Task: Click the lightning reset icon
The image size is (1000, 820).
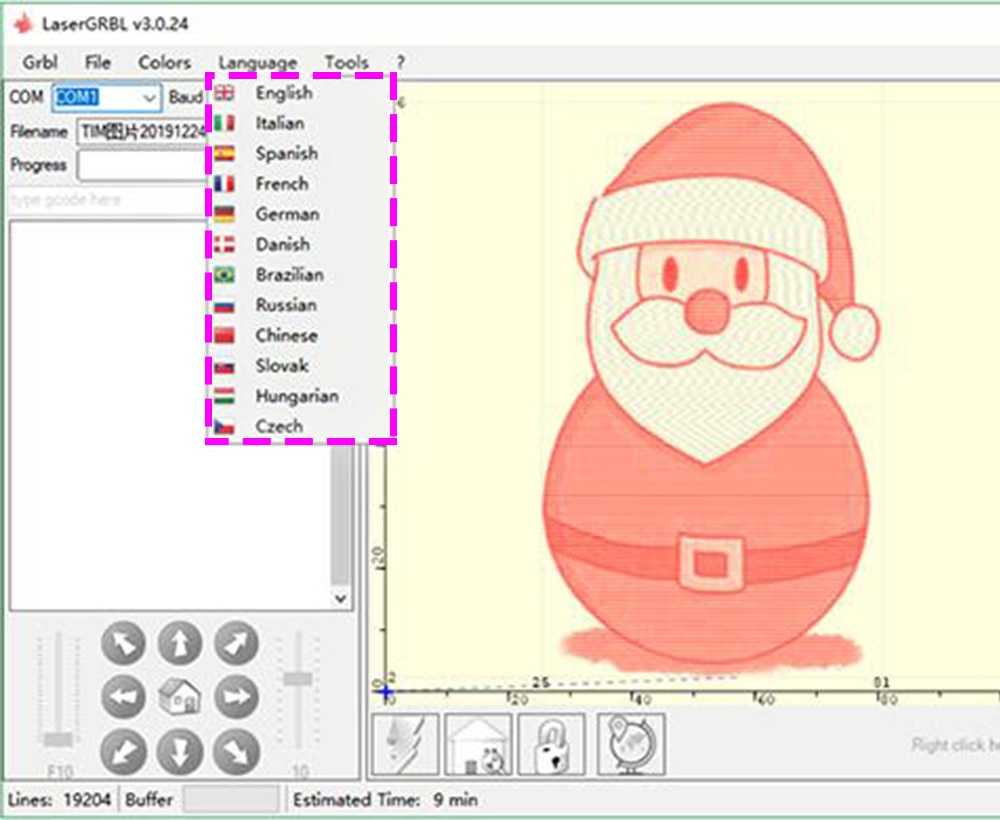Action: pos(405,744)
